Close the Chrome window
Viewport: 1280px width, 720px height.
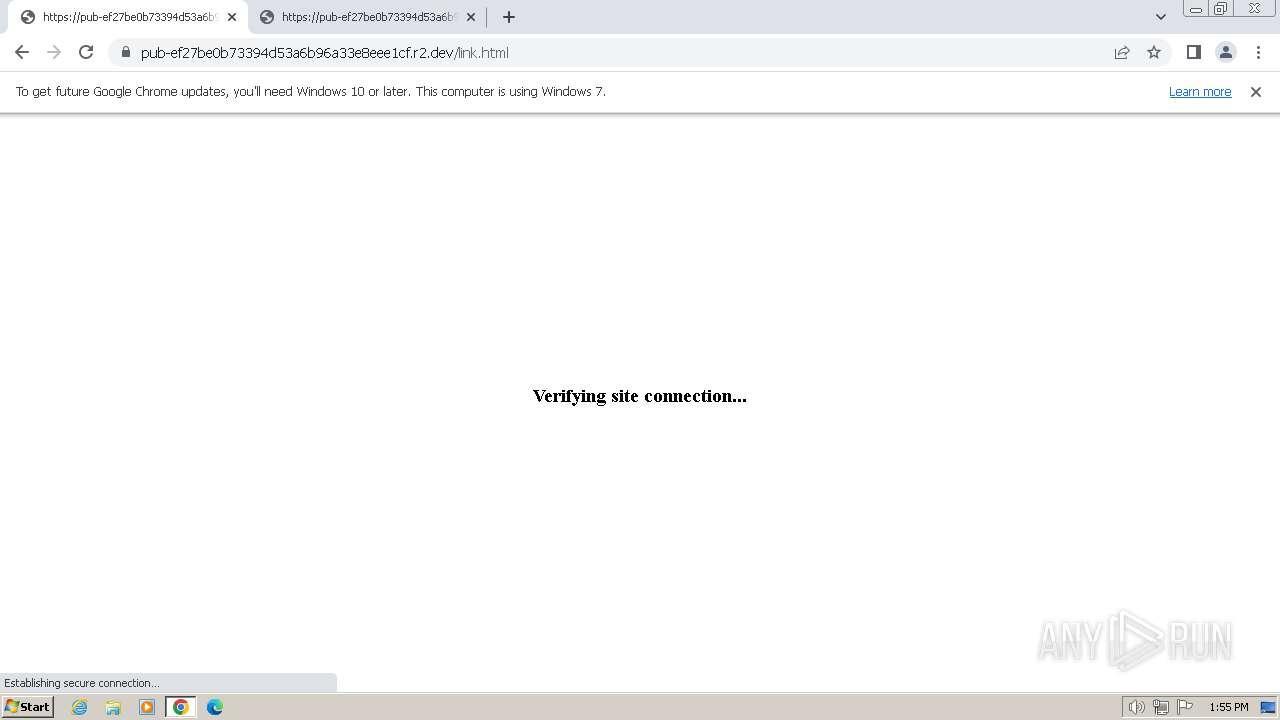(x=1254, y=9)
